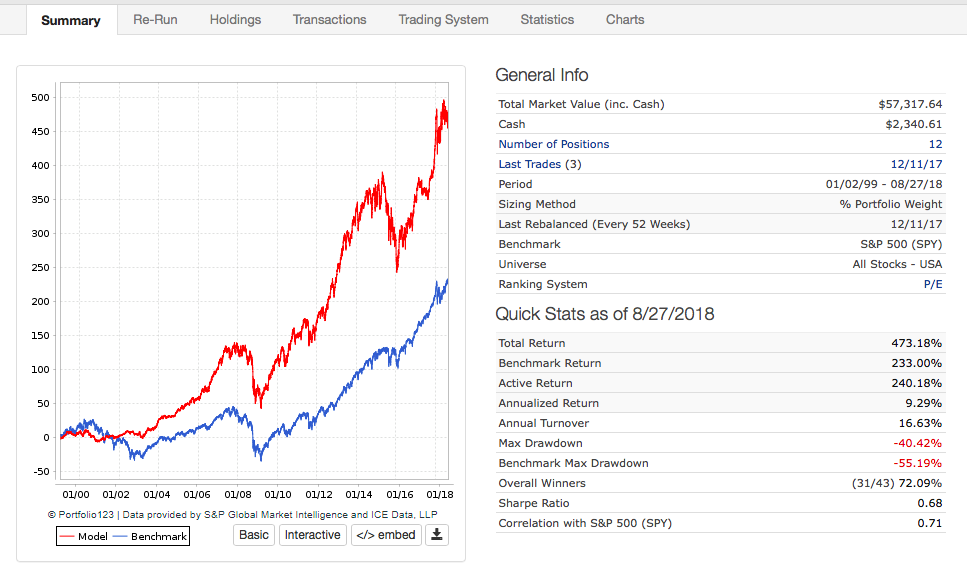Click the Total Return value 473.18%
Screen dimensions: 967x569
(x=916, y=343)
